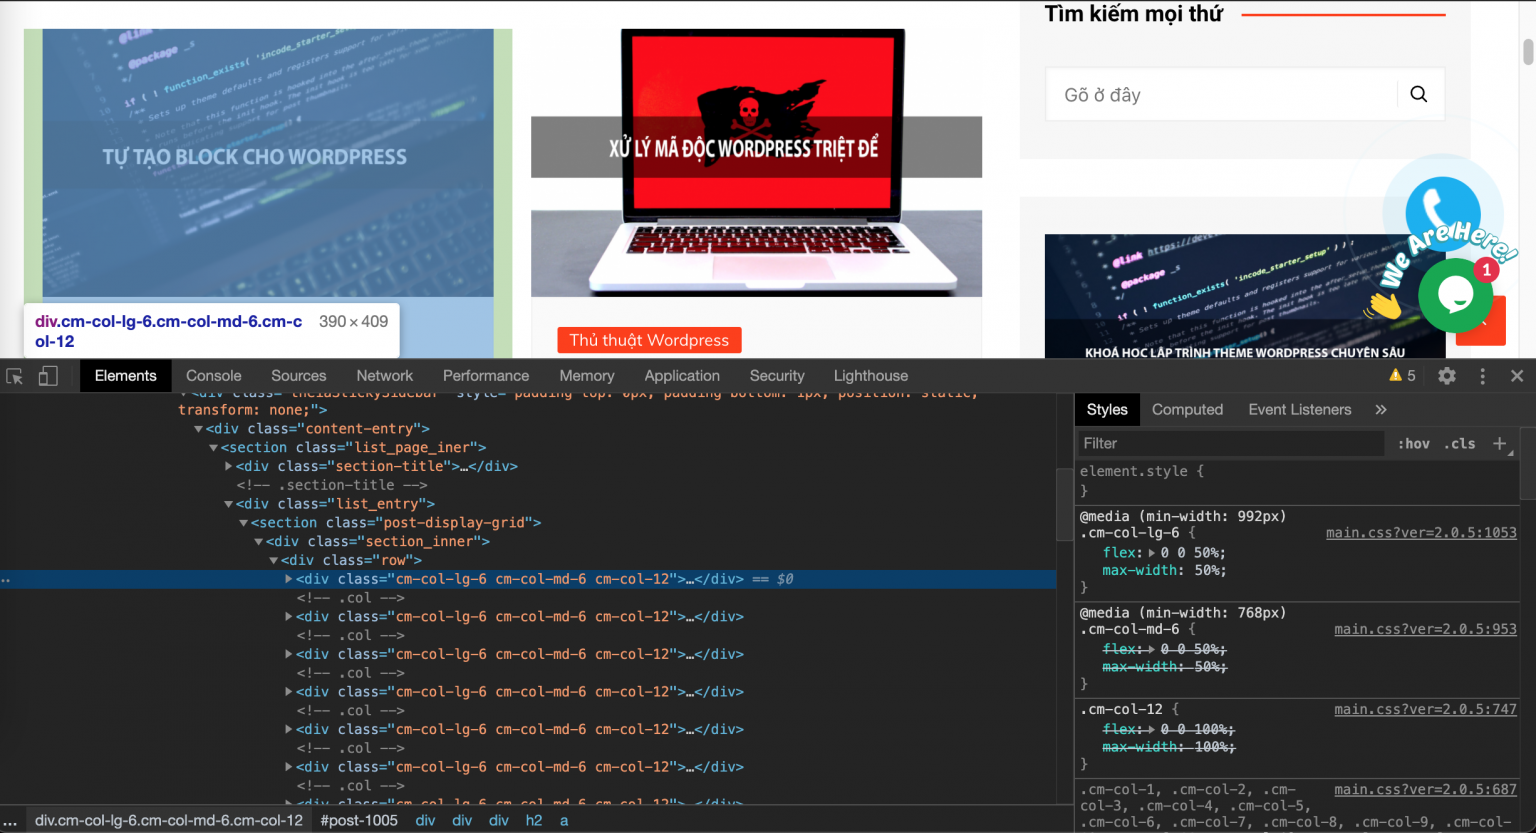Screen dimensions: 1536x833
Task: Toggle the :hov element state option
Action: click(x=1413, y=444)
